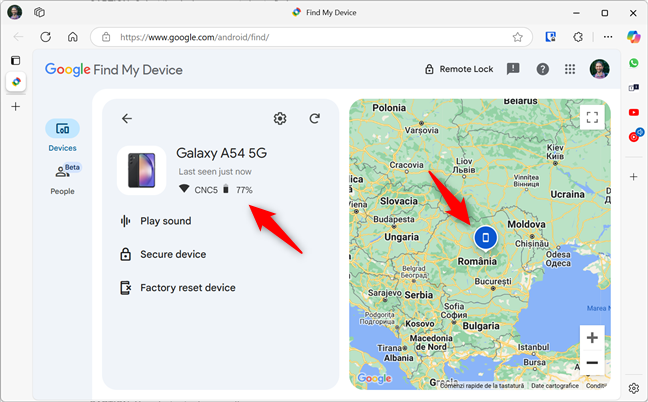Open the workspaces icon in title bar
The width and height of the screenshot is (648, 402).
click(x=39, y=12)
